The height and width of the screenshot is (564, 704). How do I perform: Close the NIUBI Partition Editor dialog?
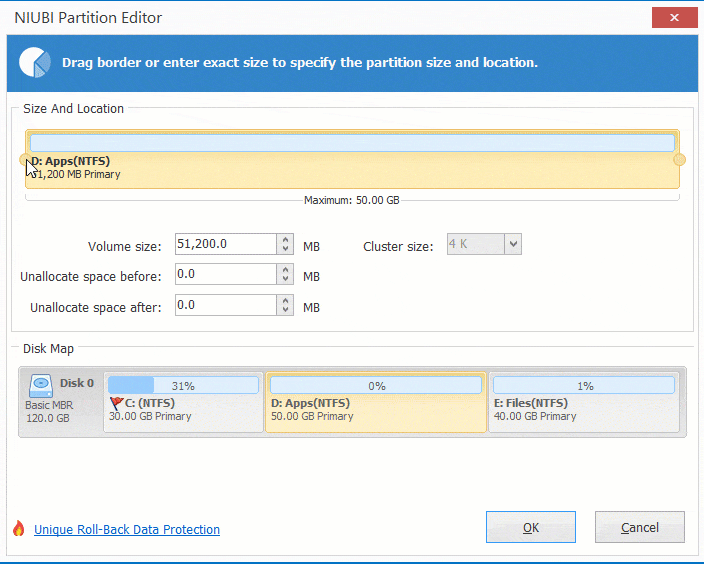(x=674, y=18)
